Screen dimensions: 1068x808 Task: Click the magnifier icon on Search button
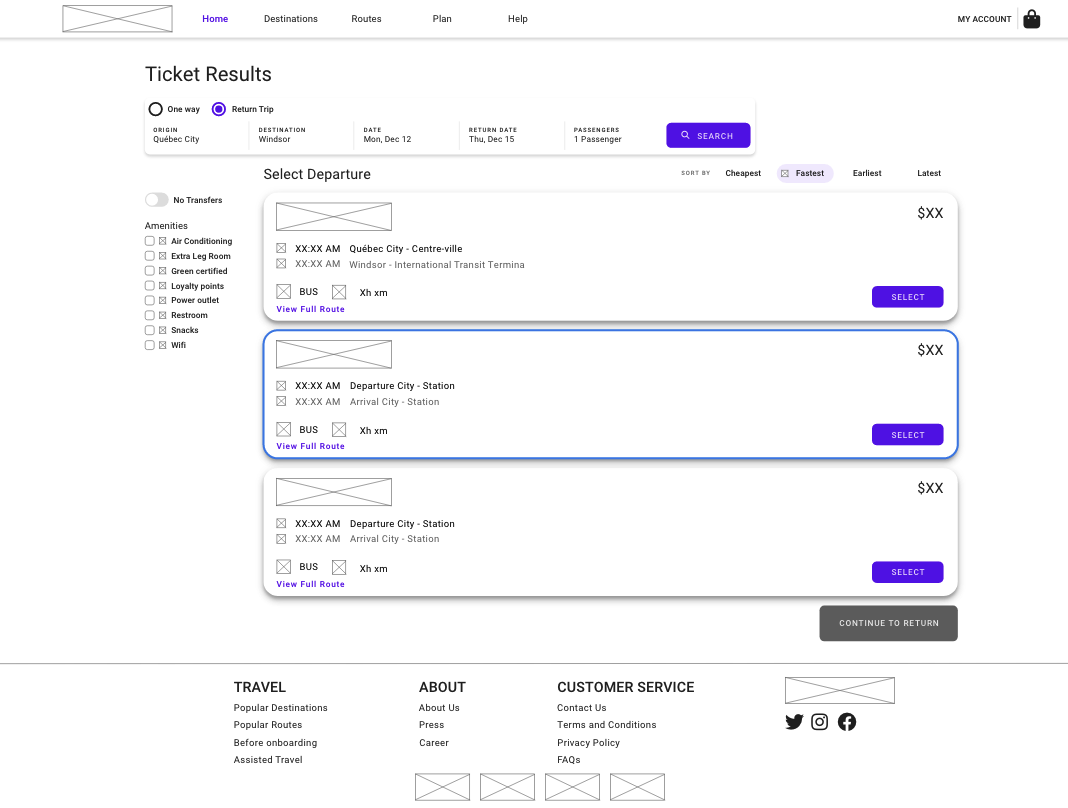pyautogui.click(x=685, y=135)
